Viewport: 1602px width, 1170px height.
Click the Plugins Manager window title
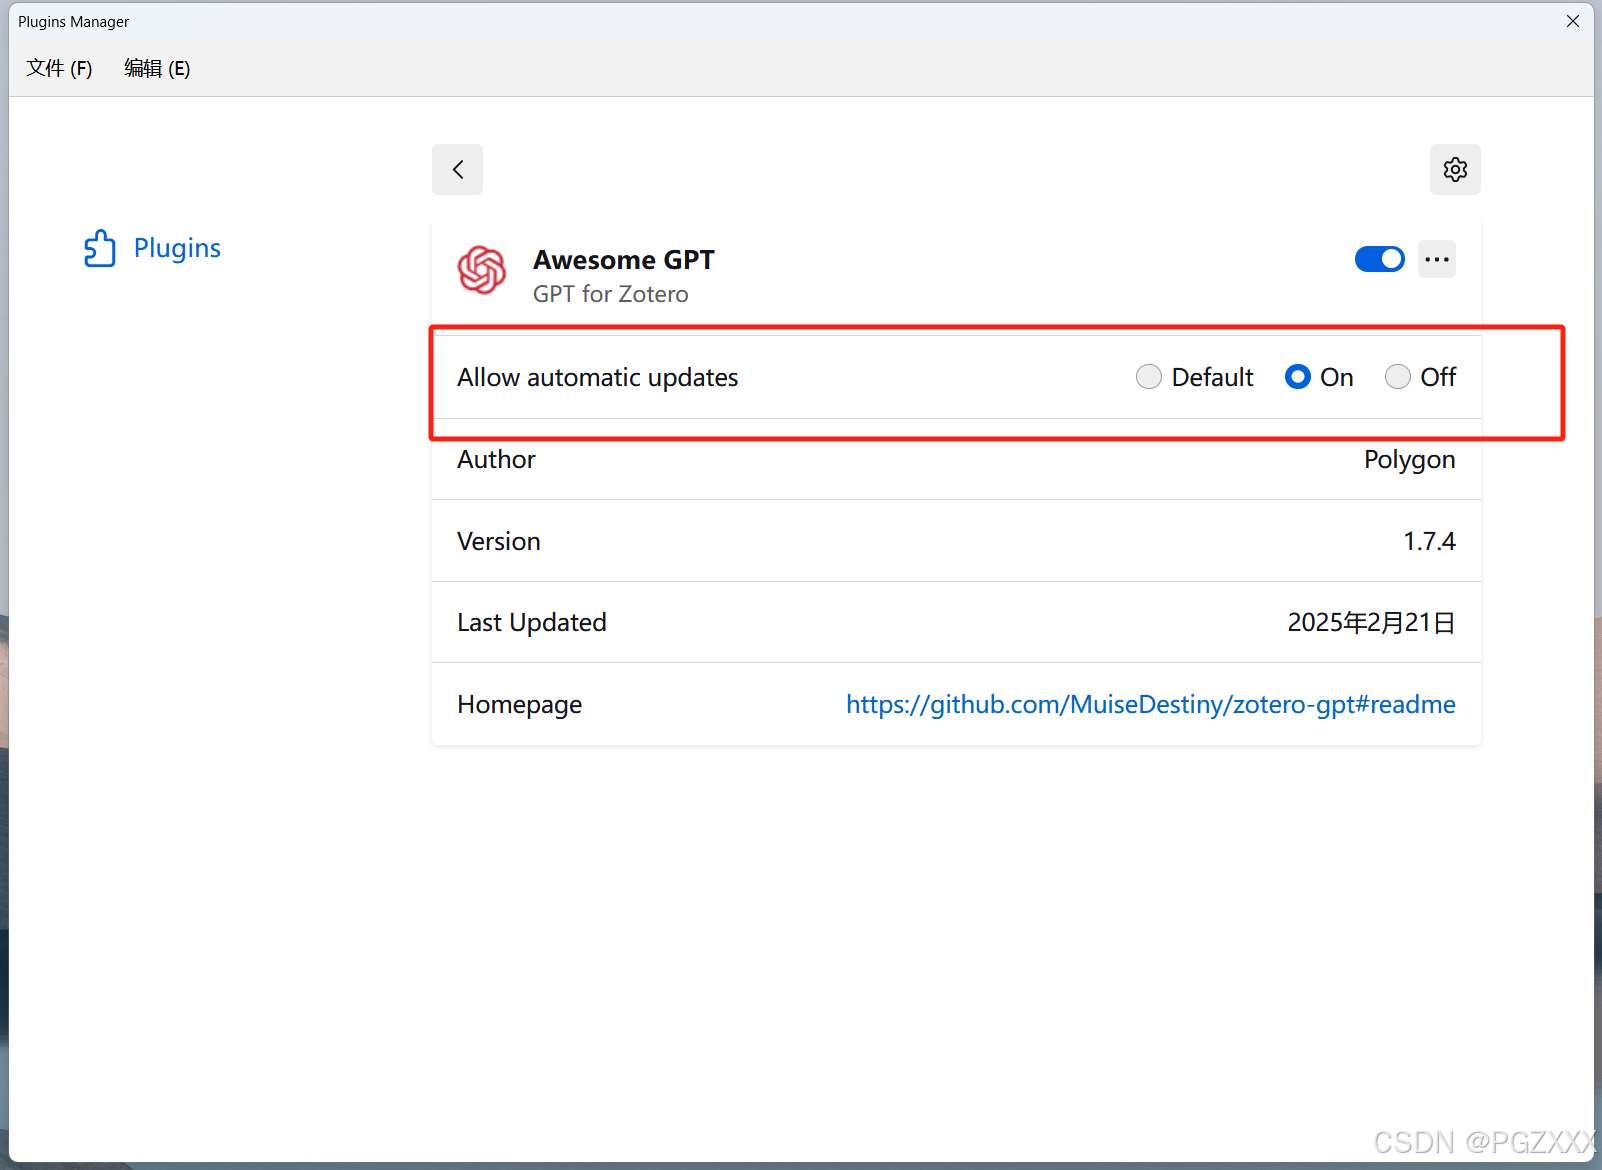[x=74, y=21]
